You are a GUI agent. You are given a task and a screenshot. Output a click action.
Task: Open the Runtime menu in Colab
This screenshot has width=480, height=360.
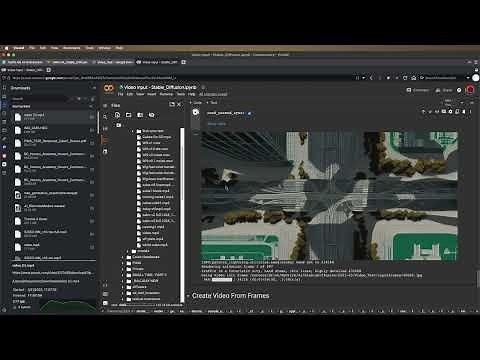(166, 94)
